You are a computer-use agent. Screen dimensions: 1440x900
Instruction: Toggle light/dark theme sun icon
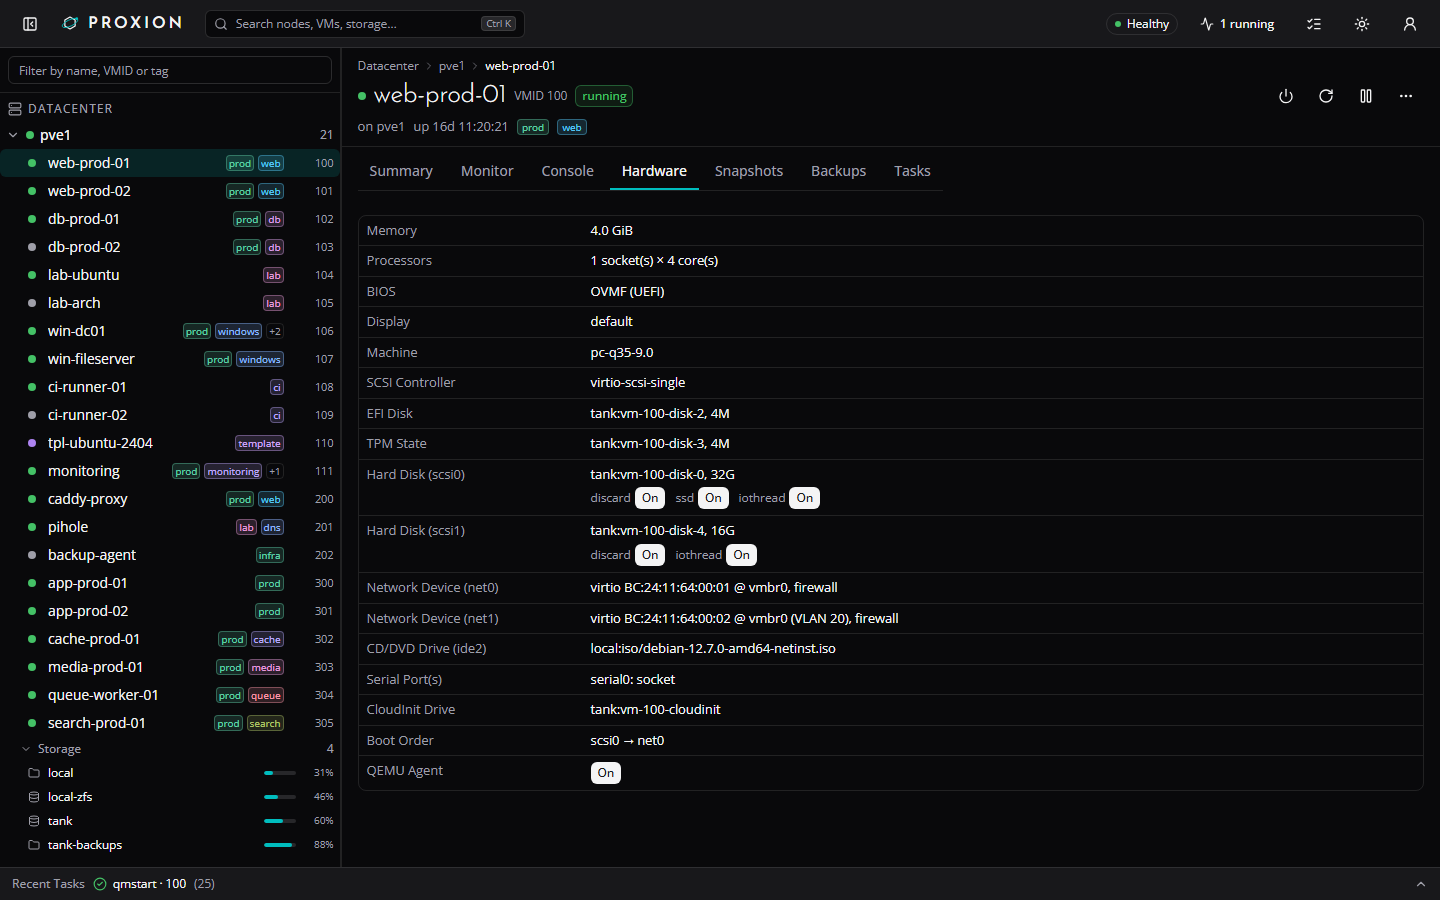tap(1362, 24)
